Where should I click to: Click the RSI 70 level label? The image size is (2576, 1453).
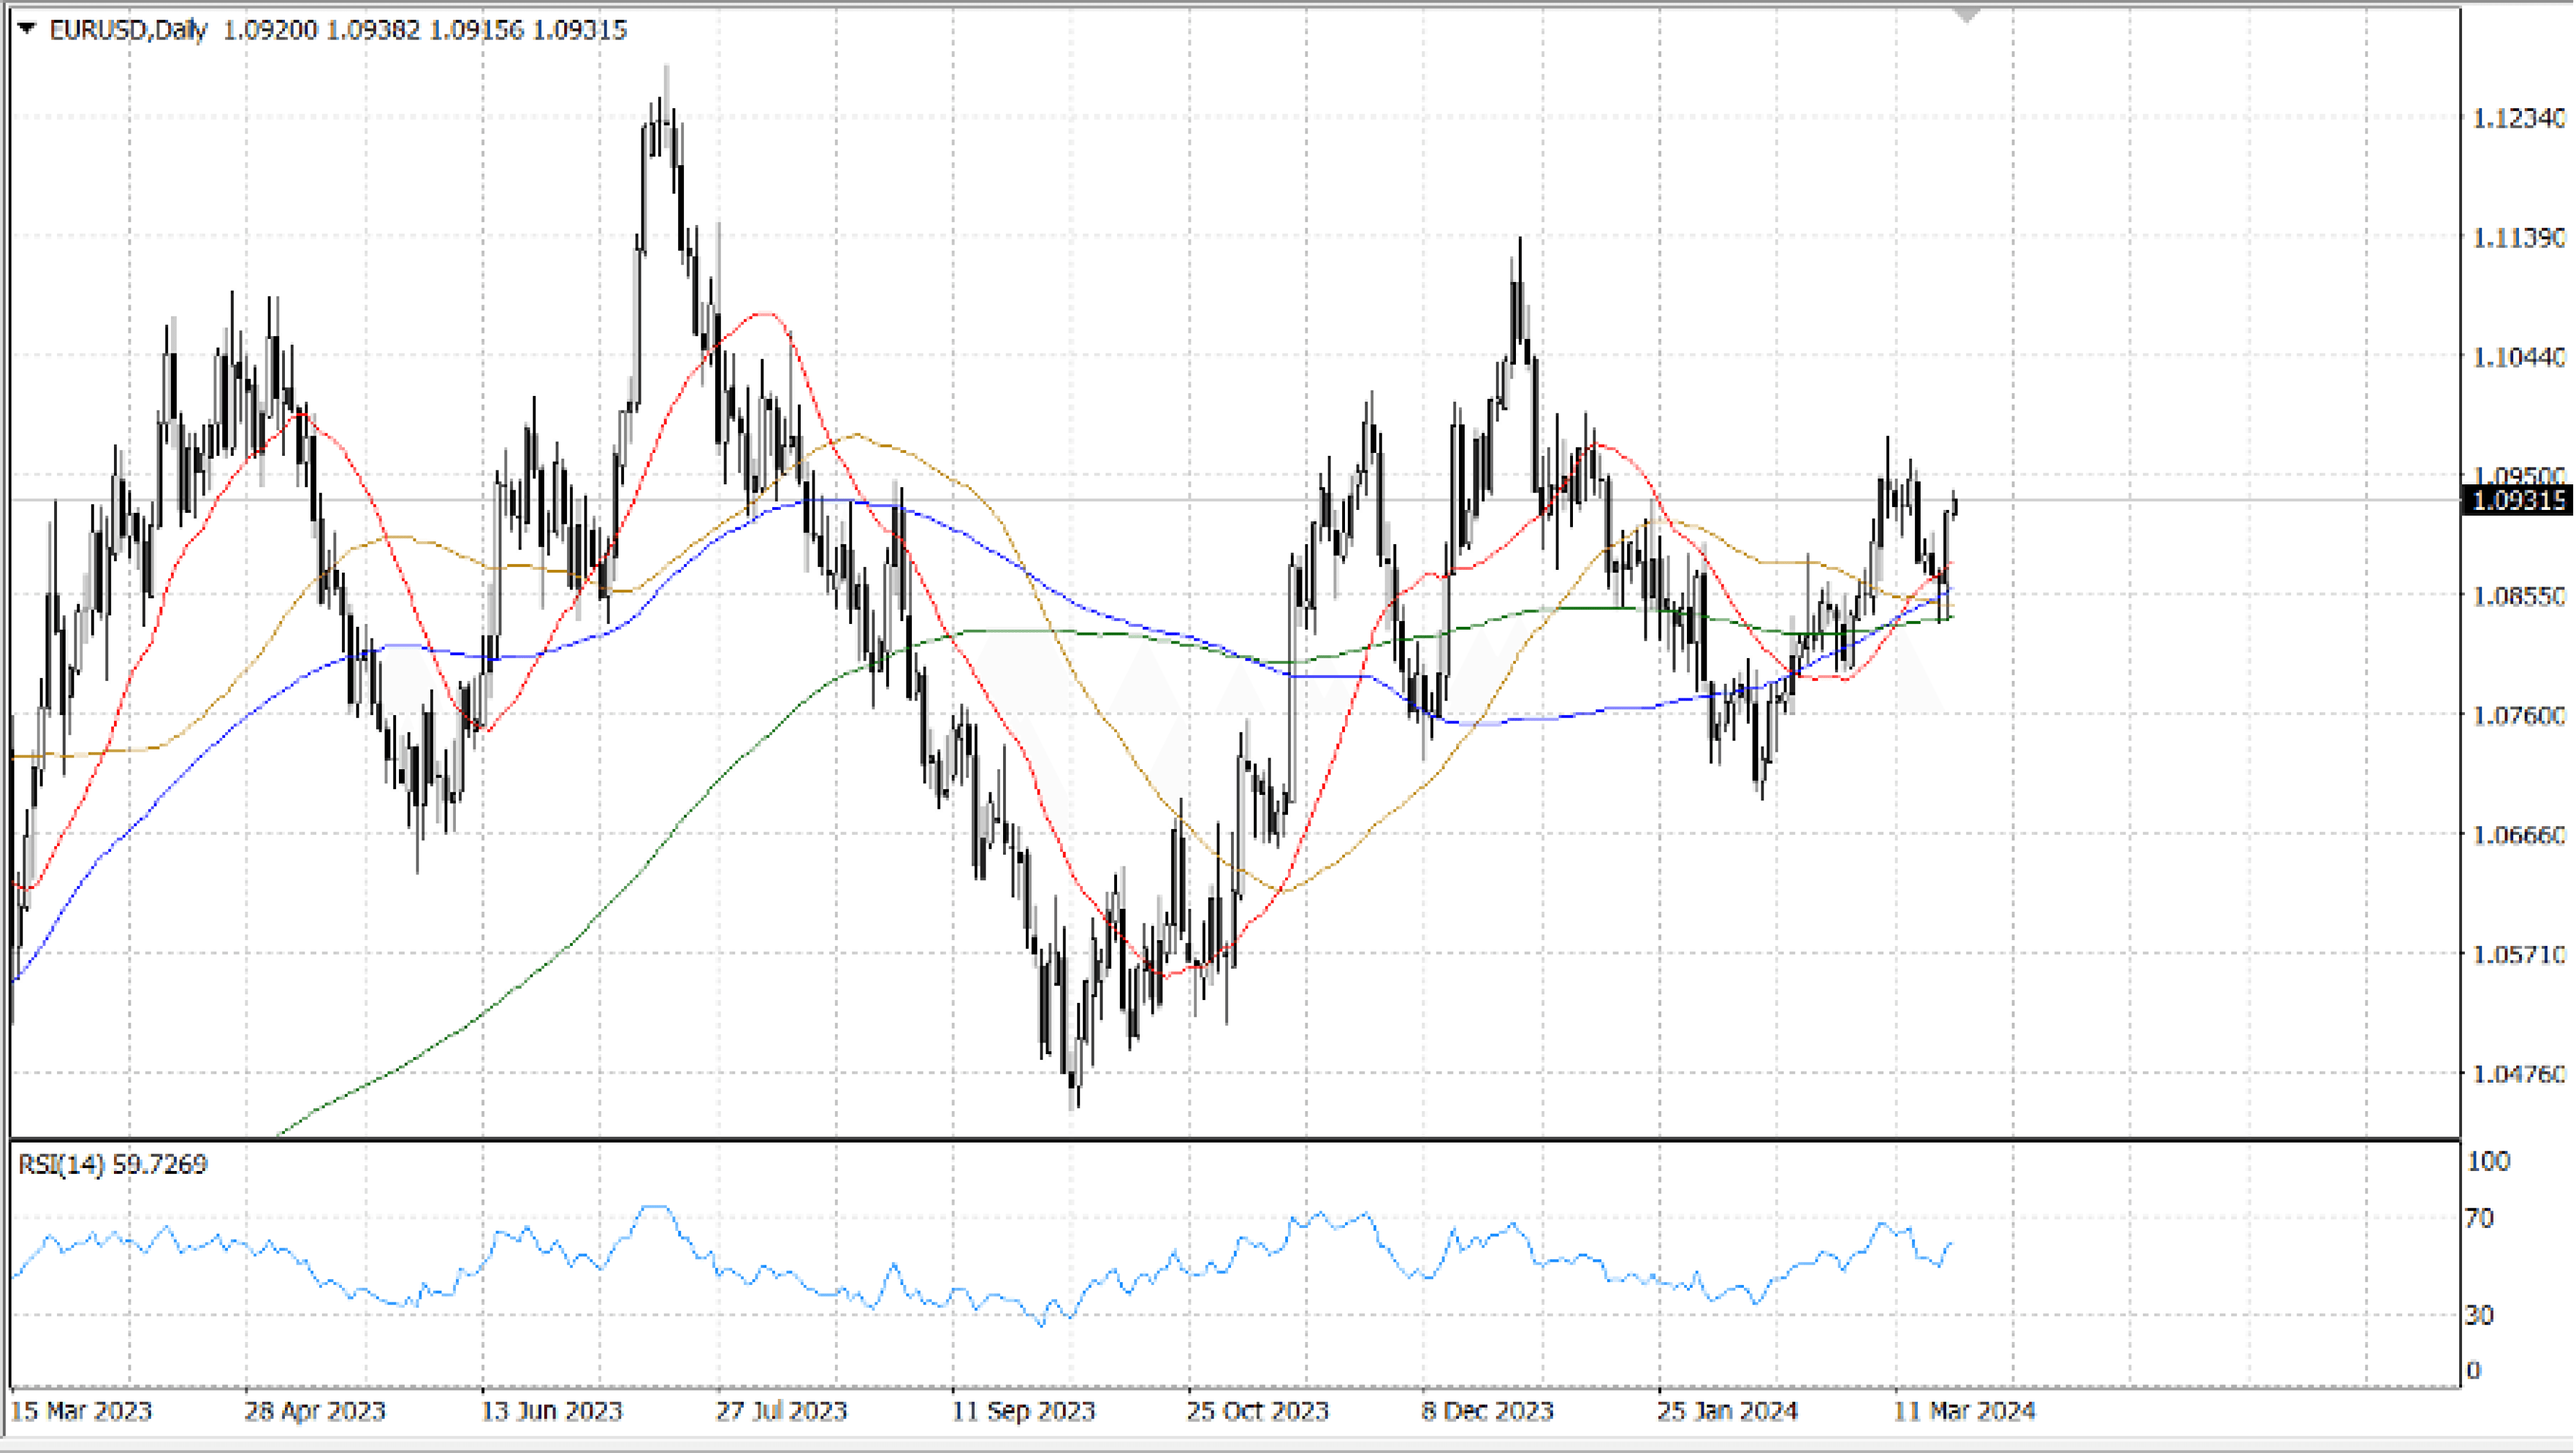tap(2480, 1218)
